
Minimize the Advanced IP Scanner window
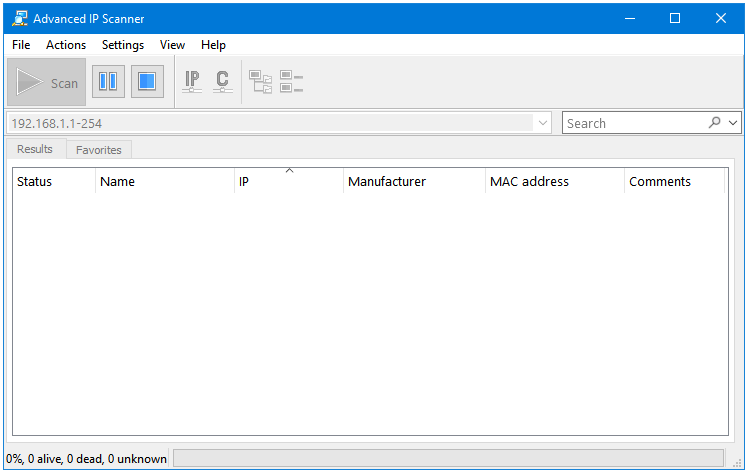(630, 19)
